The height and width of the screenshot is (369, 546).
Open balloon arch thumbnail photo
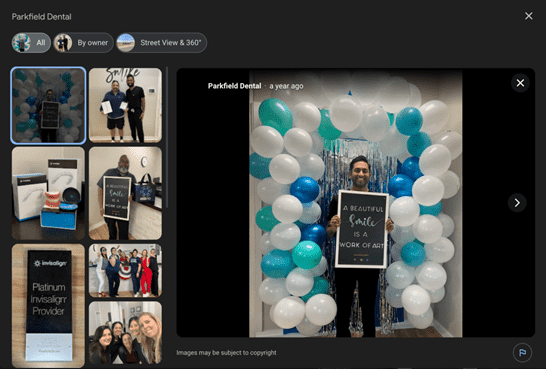pos(48,105)
